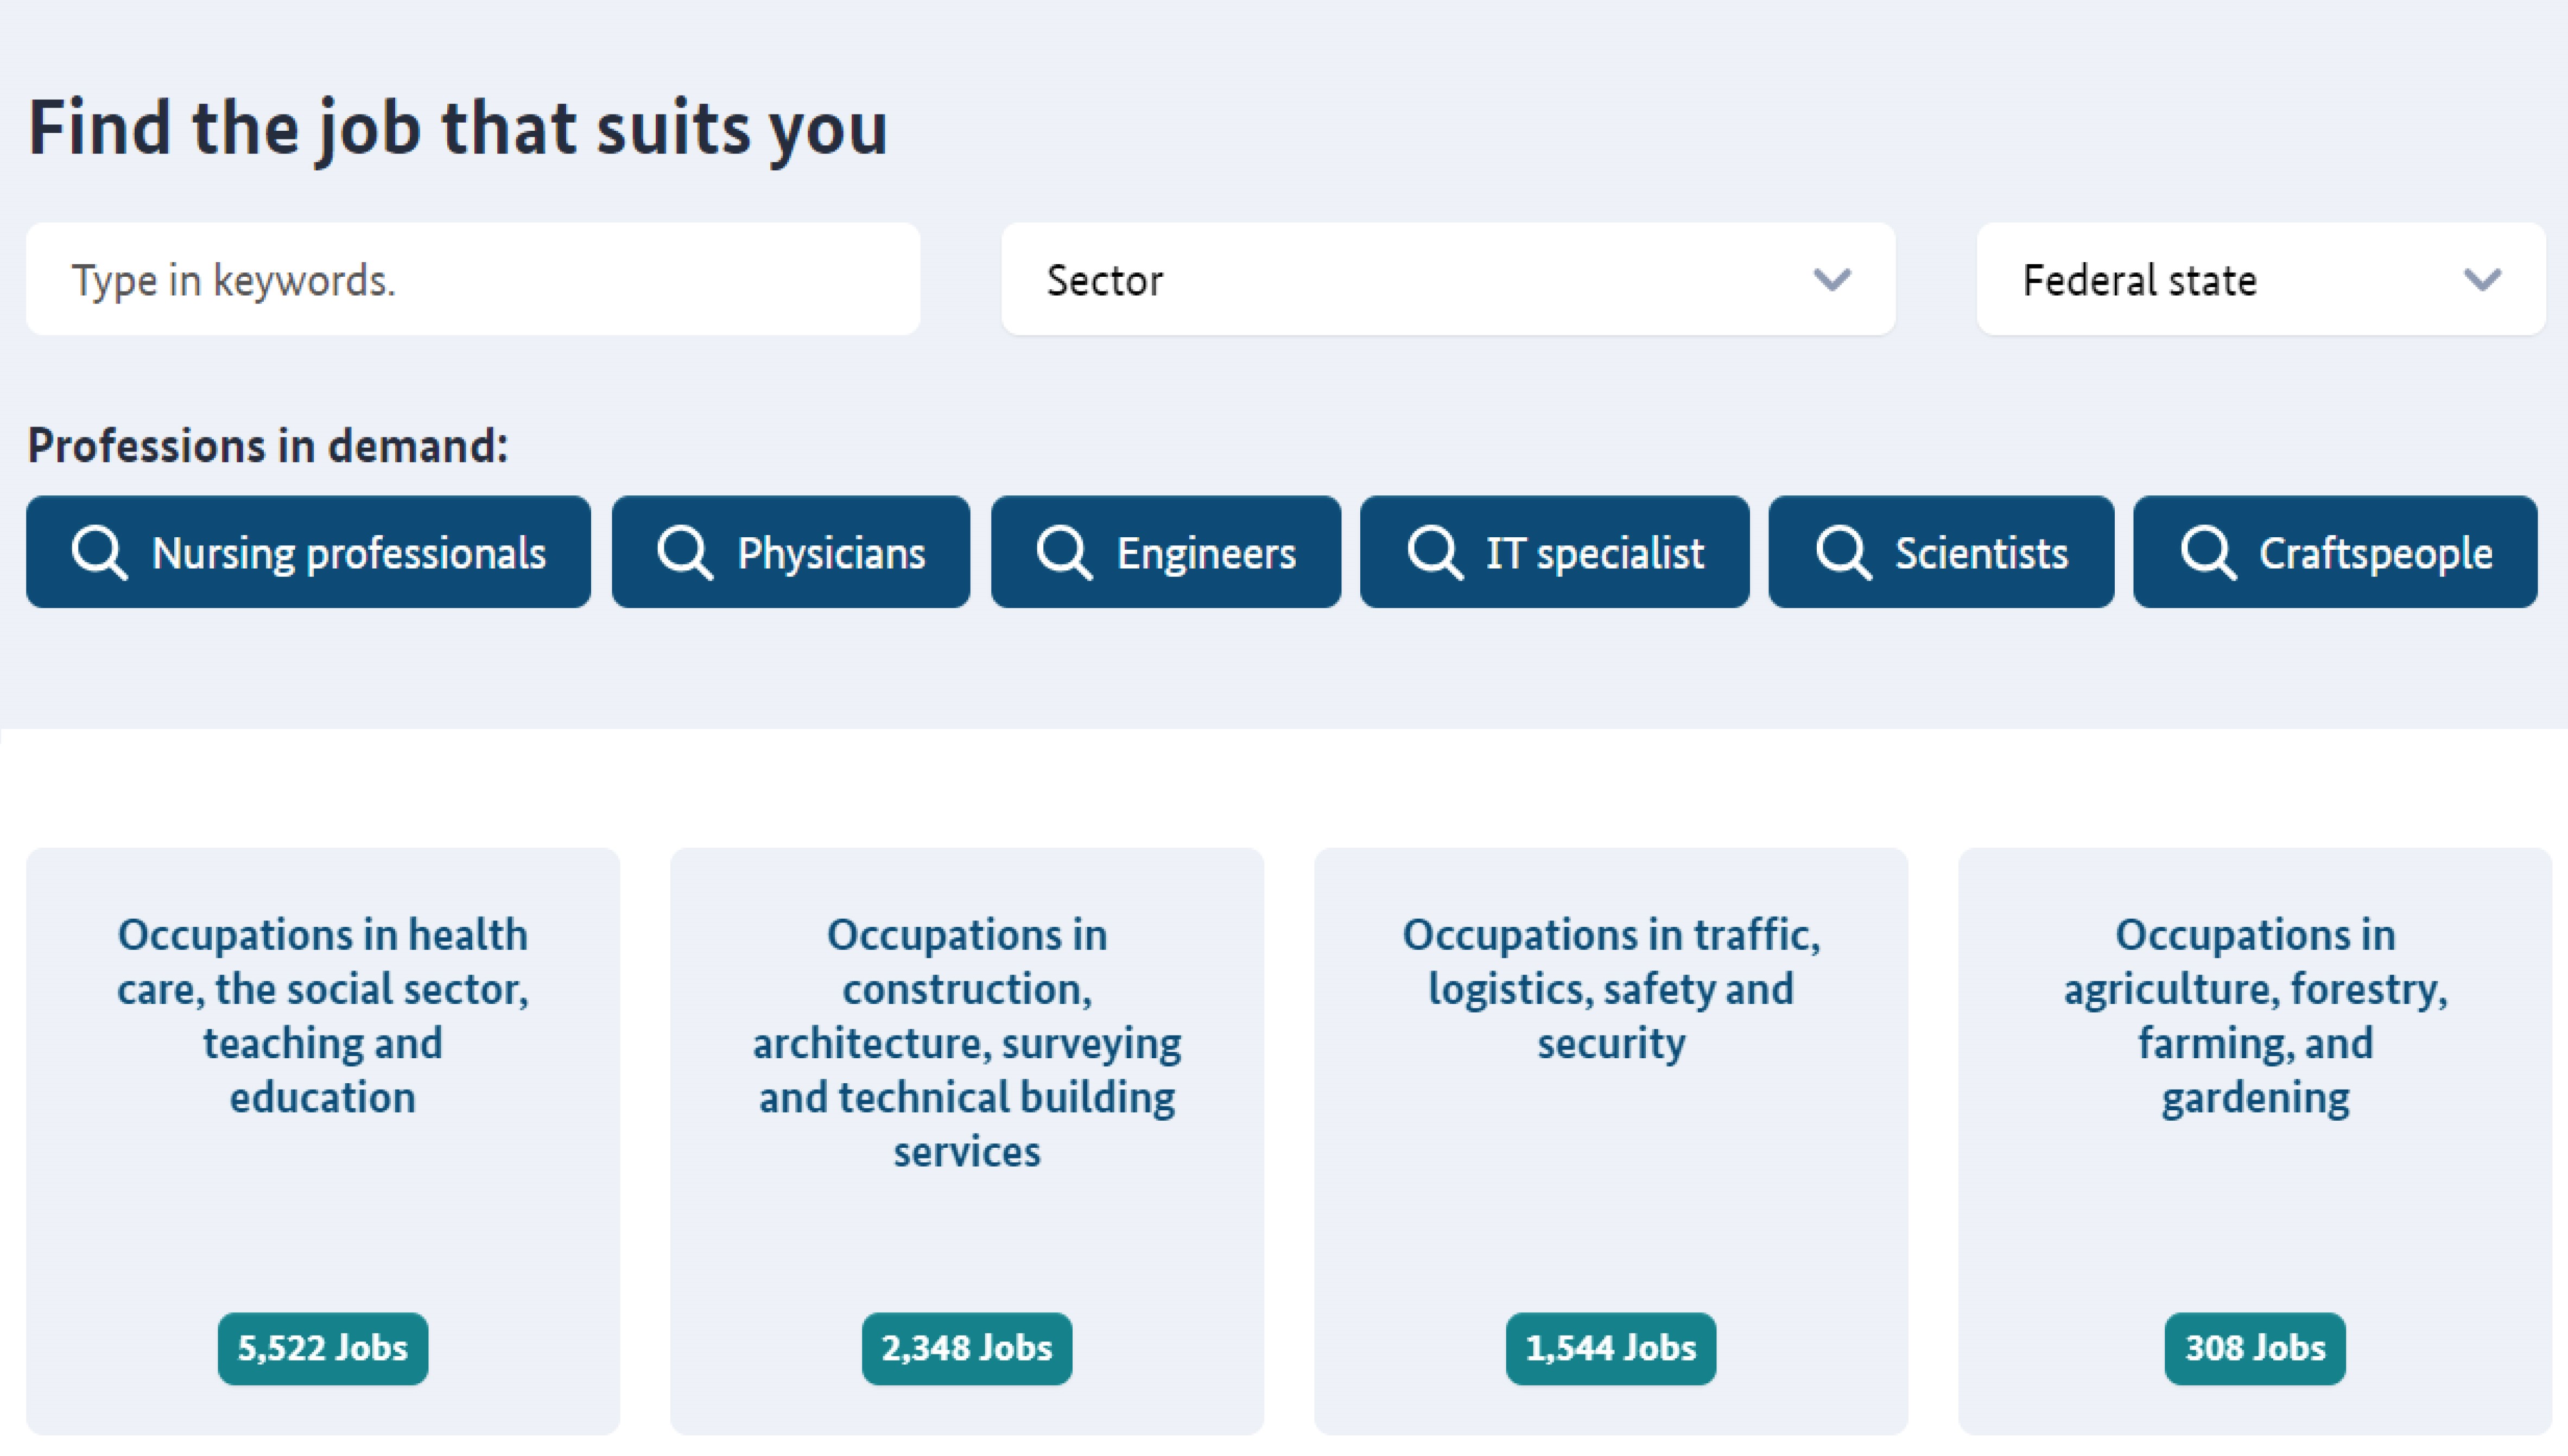Click magnifier icon on Engineers button

pos(1064,552)
